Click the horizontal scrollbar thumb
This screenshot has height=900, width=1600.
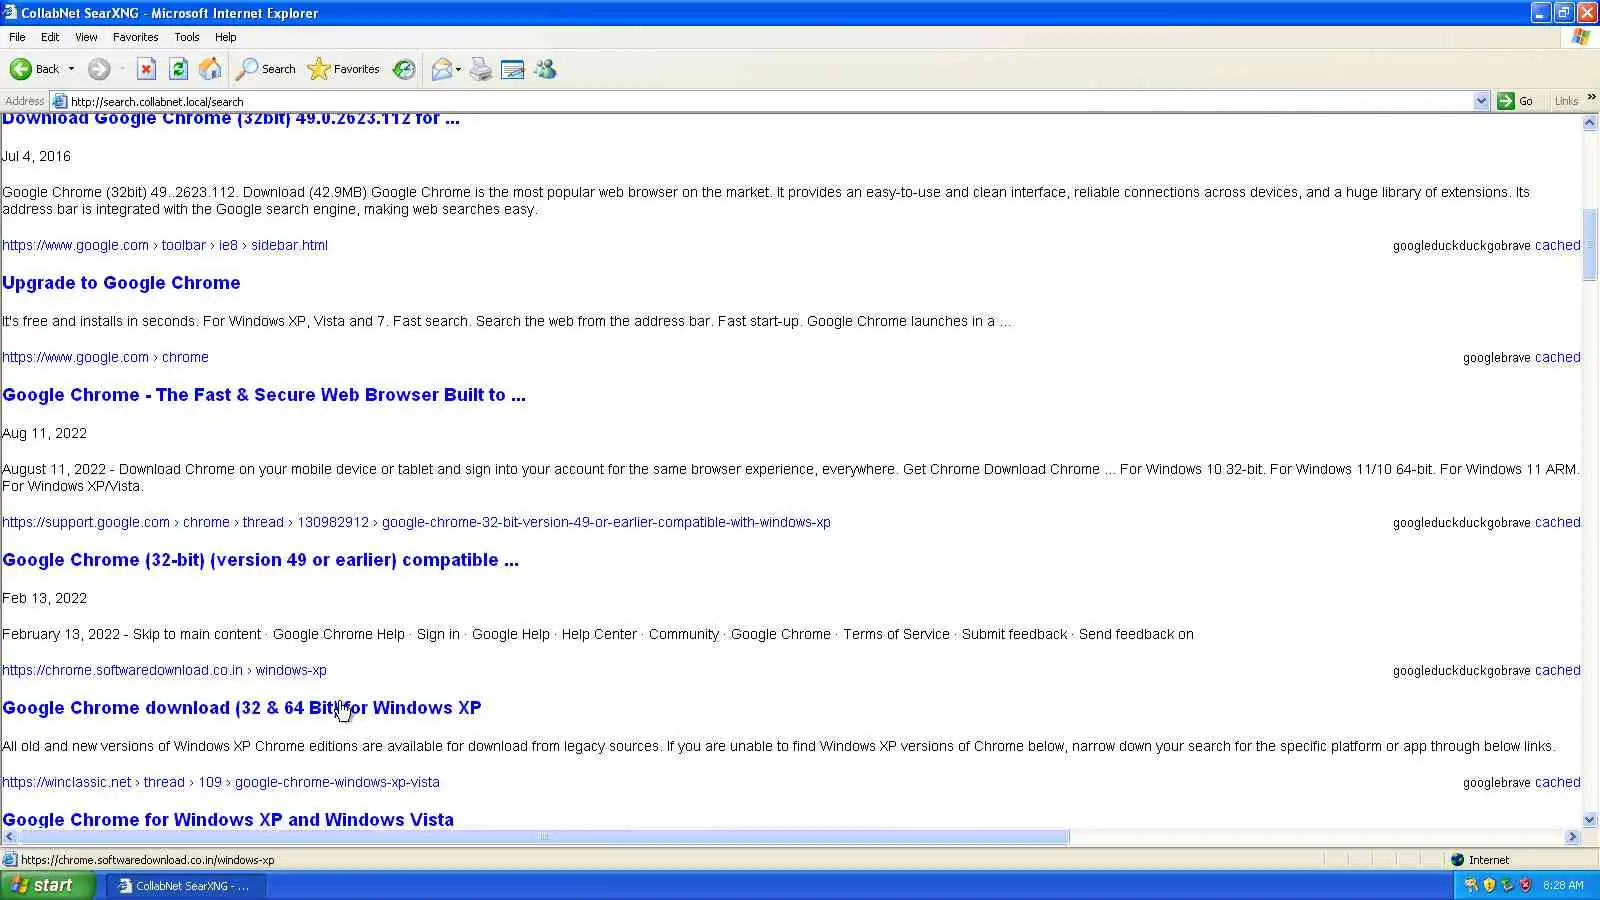[x=544, y=837]
